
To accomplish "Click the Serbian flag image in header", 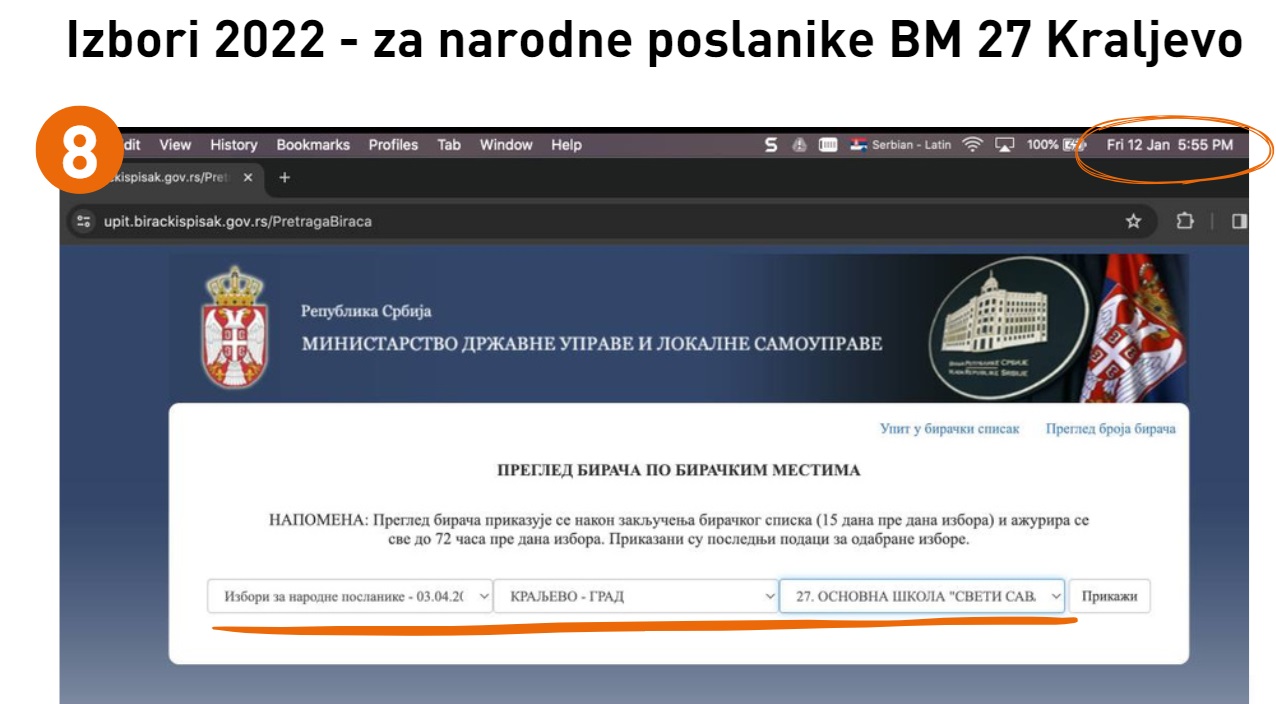I will [x=1137, y=328].
